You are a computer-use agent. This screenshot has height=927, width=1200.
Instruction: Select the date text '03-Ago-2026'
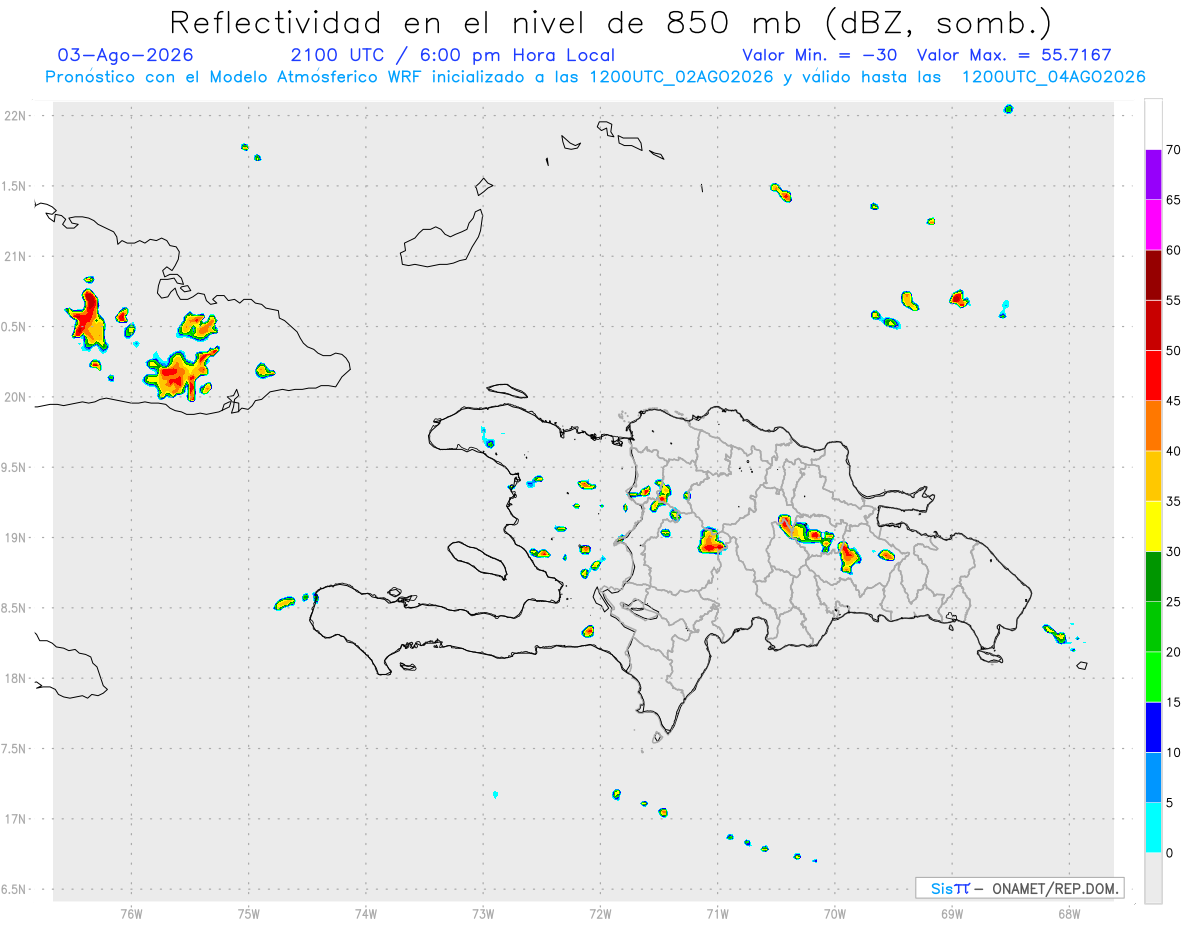tap(126, 55)
